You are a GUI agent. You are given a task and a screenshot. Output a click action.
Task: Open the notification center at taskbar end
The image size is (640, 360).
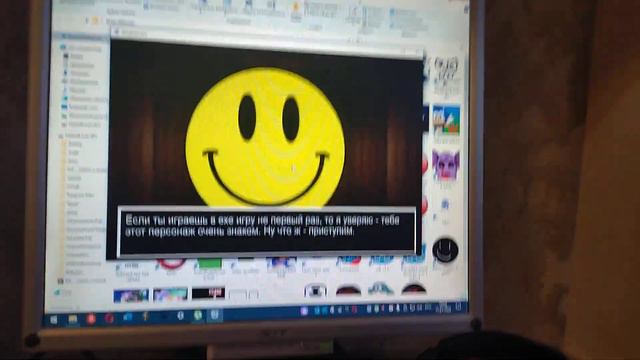coord(459,307)
